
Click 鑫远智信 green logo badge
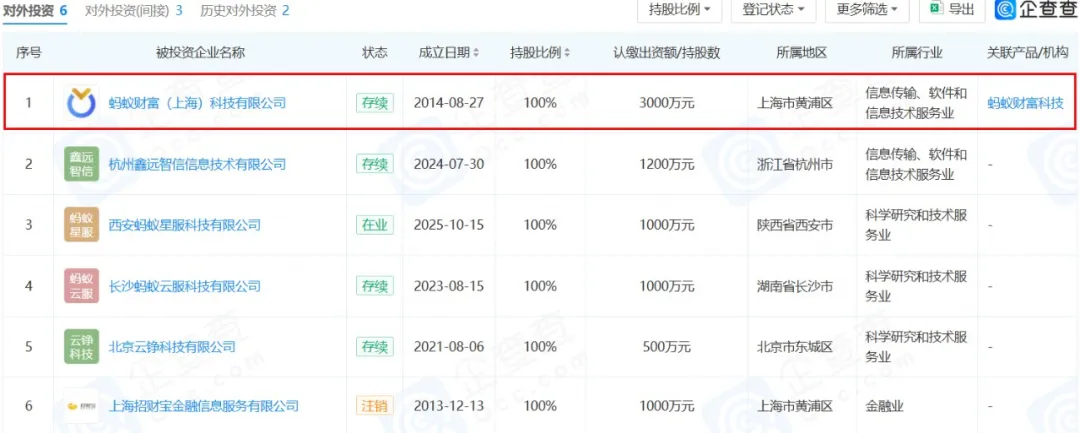pyautogui.click(x=81, y=164)
